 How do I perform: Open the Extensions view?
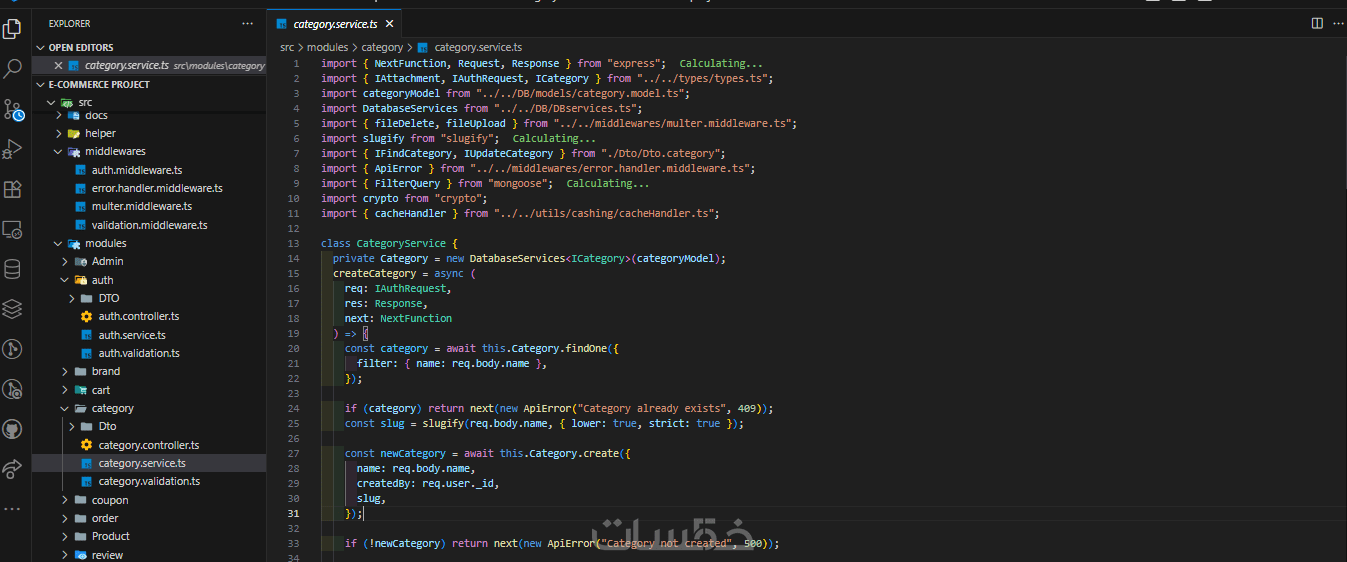pos(13,189)
